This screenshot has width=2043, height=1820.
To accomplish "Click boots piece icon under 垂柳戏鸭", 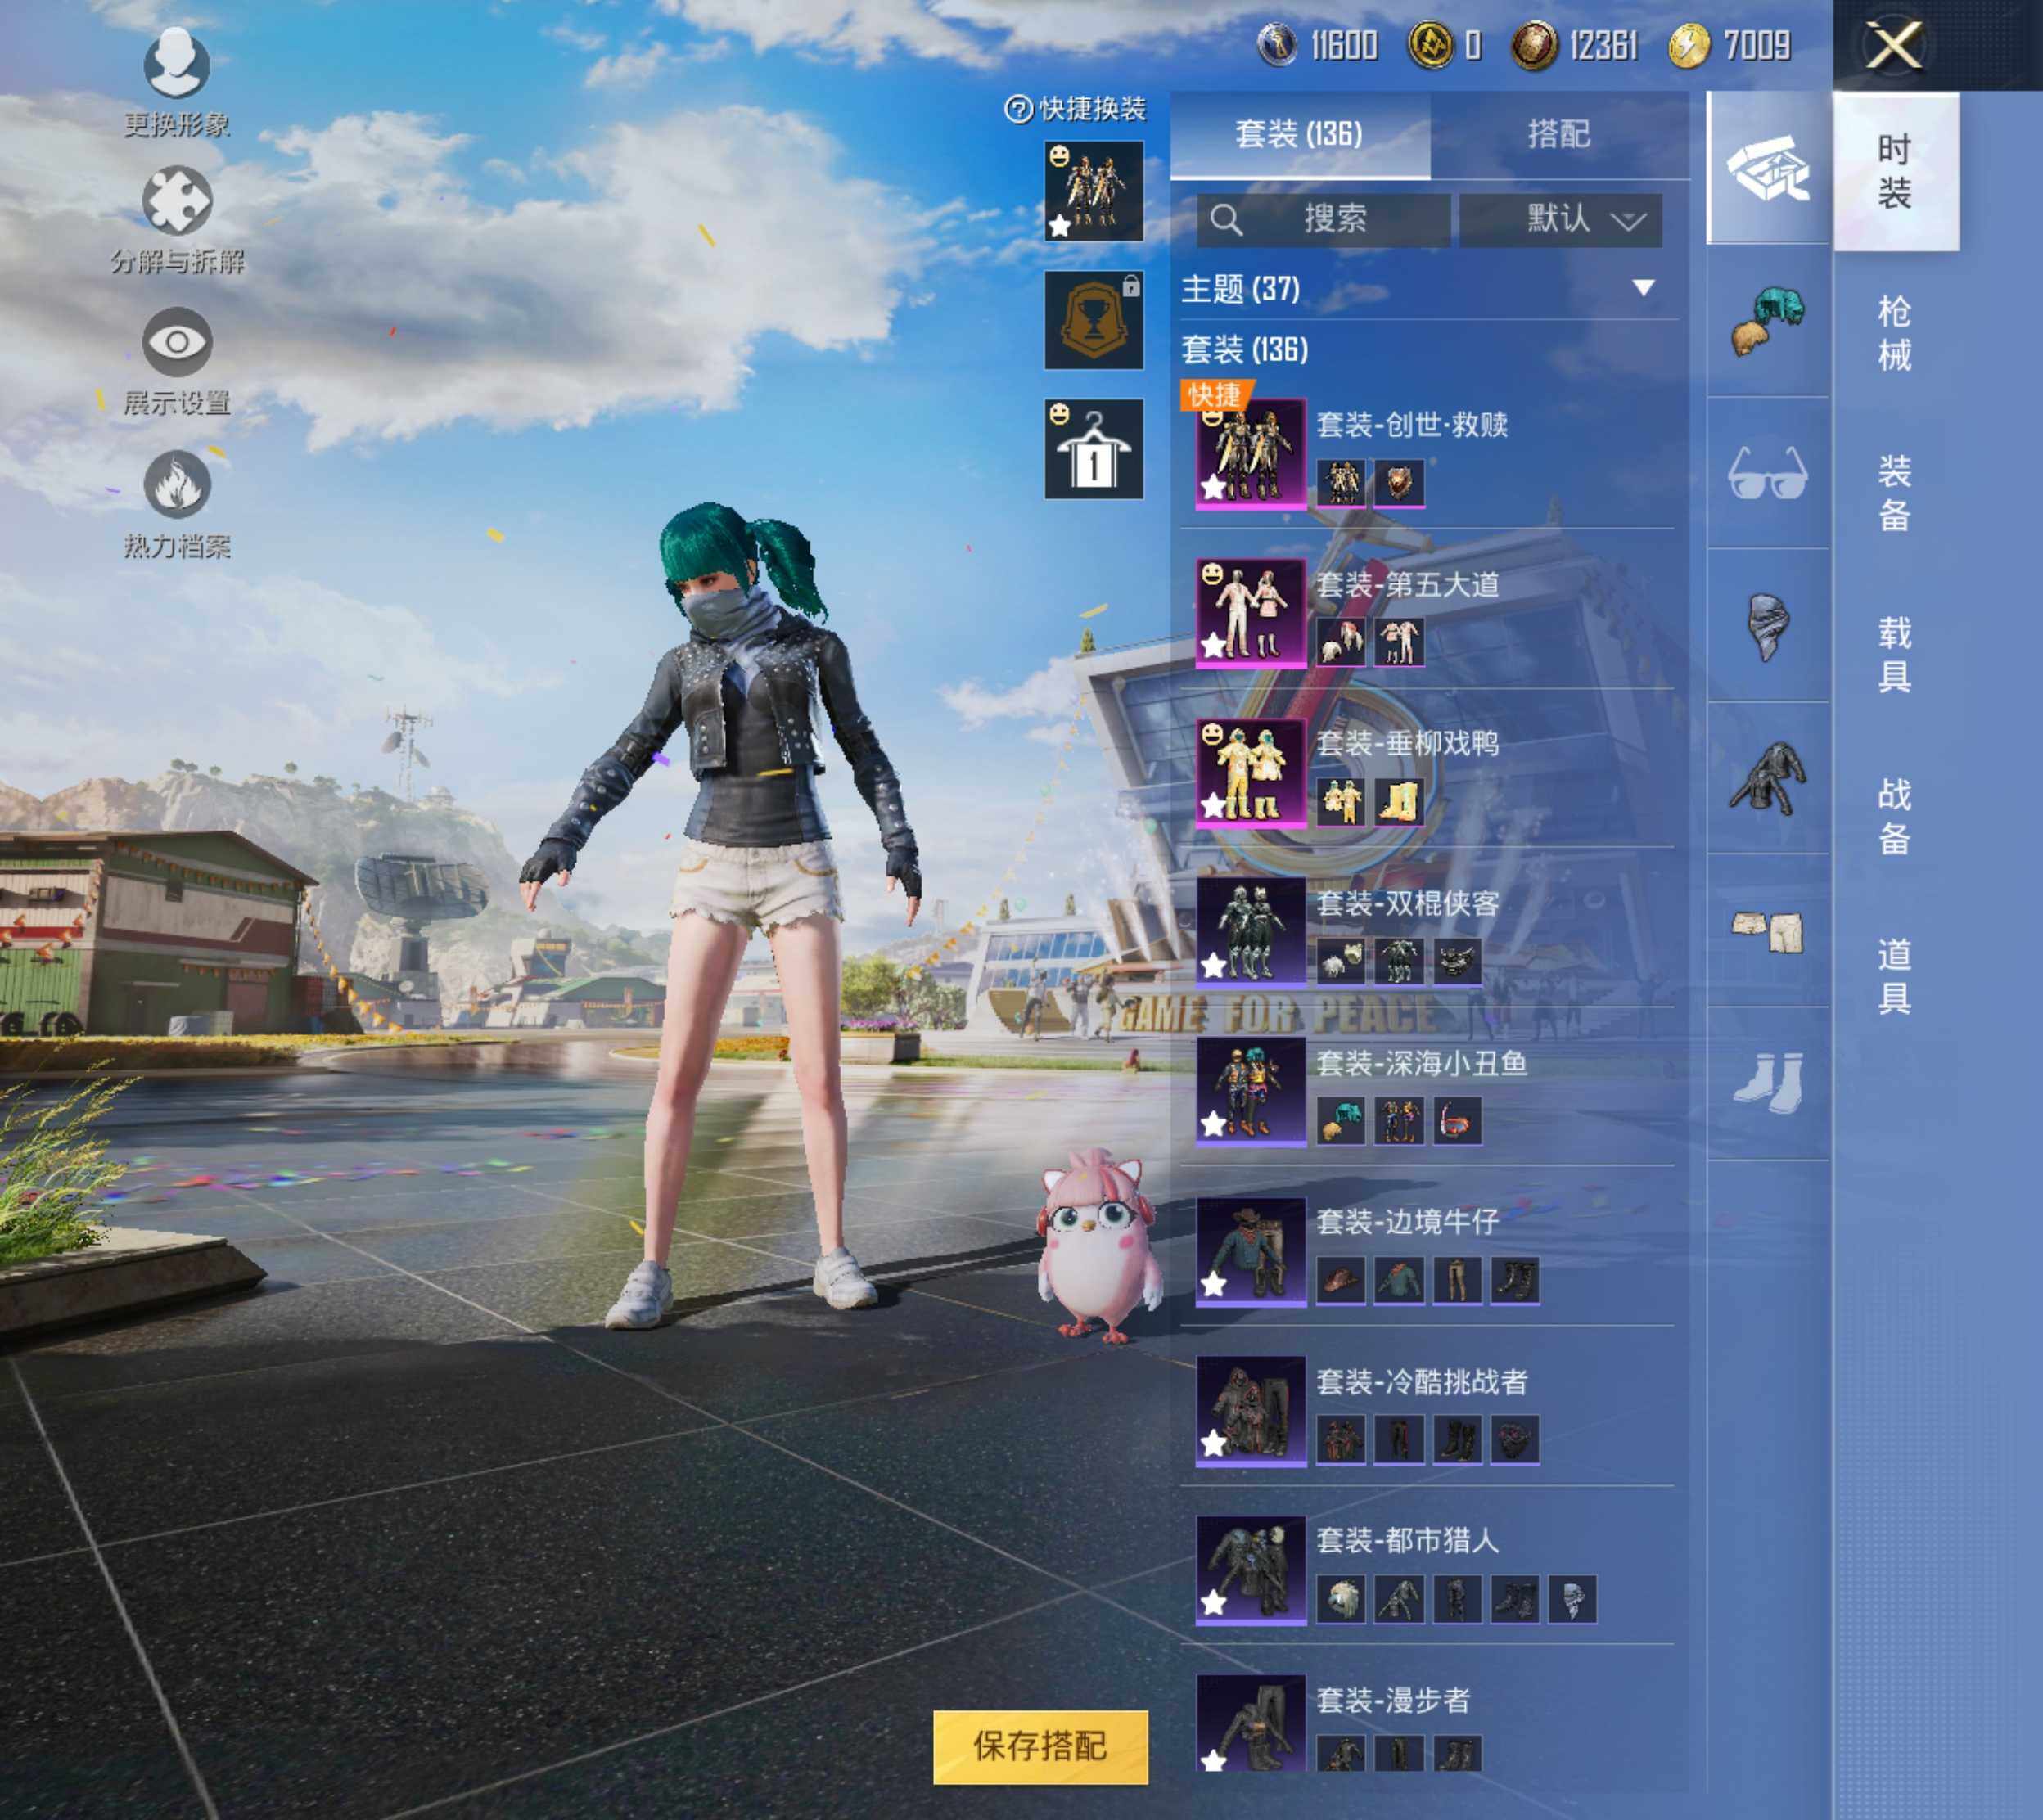I will pyautogui.click(x=1399, y=801).
